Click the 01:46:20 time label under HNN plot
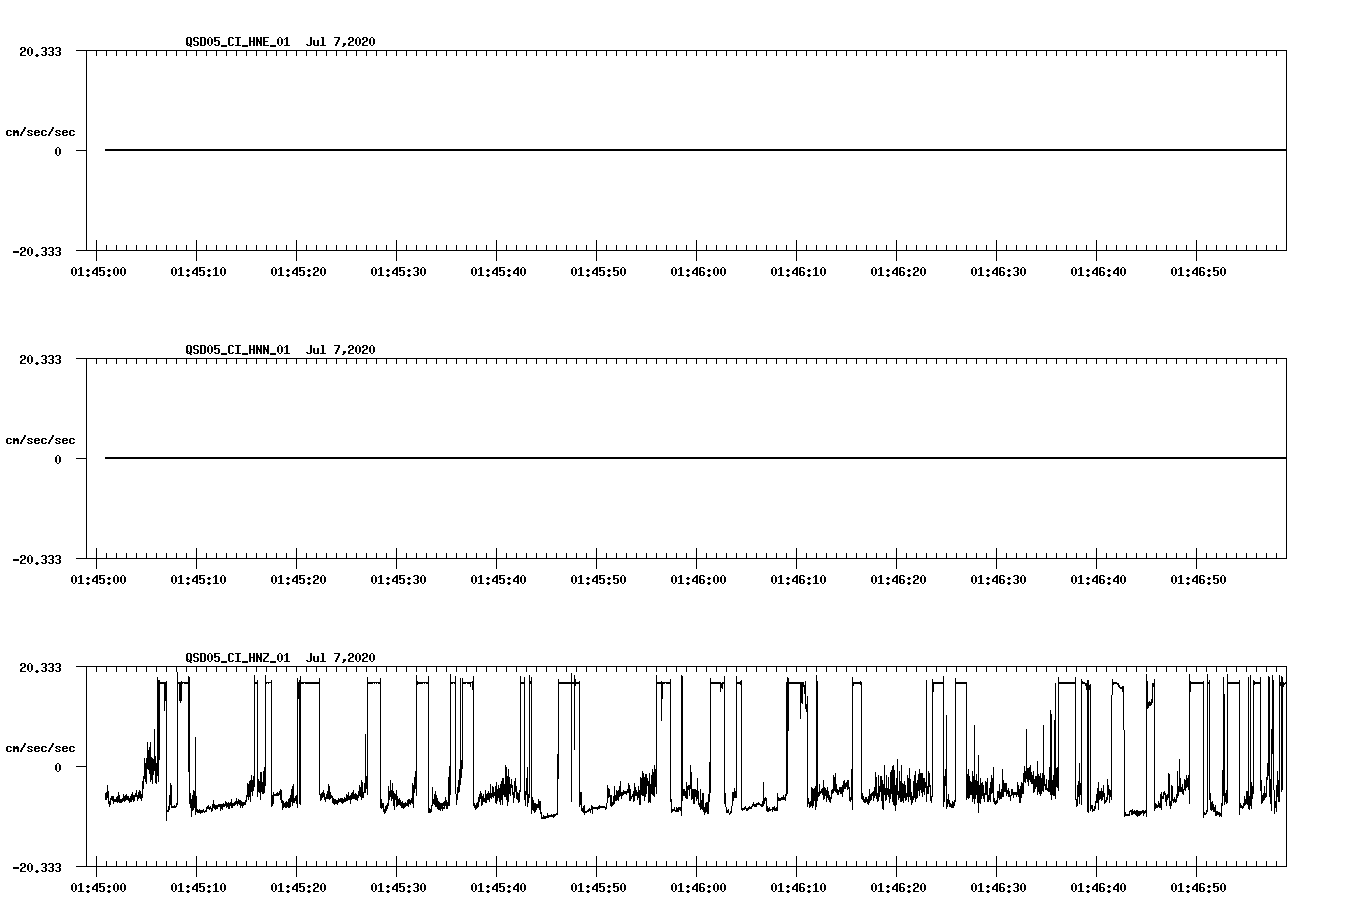 point(898,579)
